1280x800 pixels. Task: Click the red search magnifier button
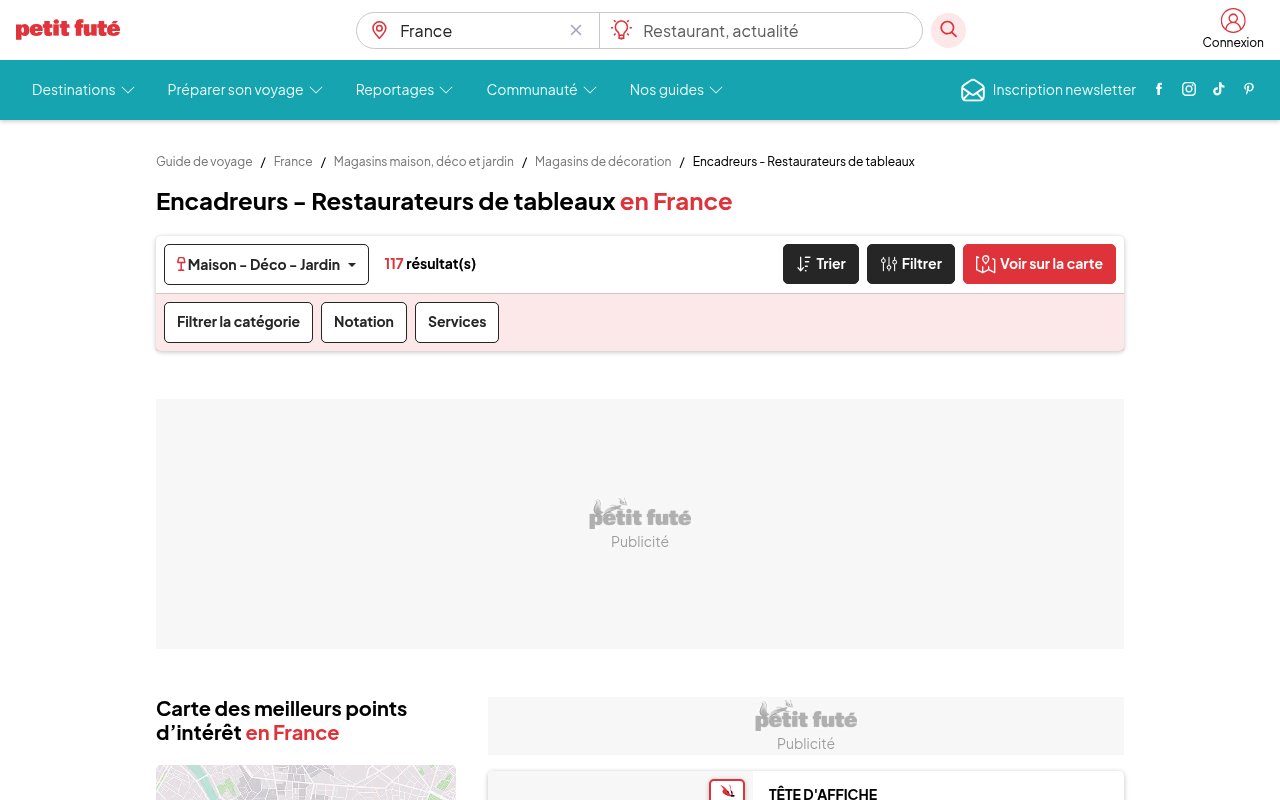pyautogui.click(x=948, y=30)
